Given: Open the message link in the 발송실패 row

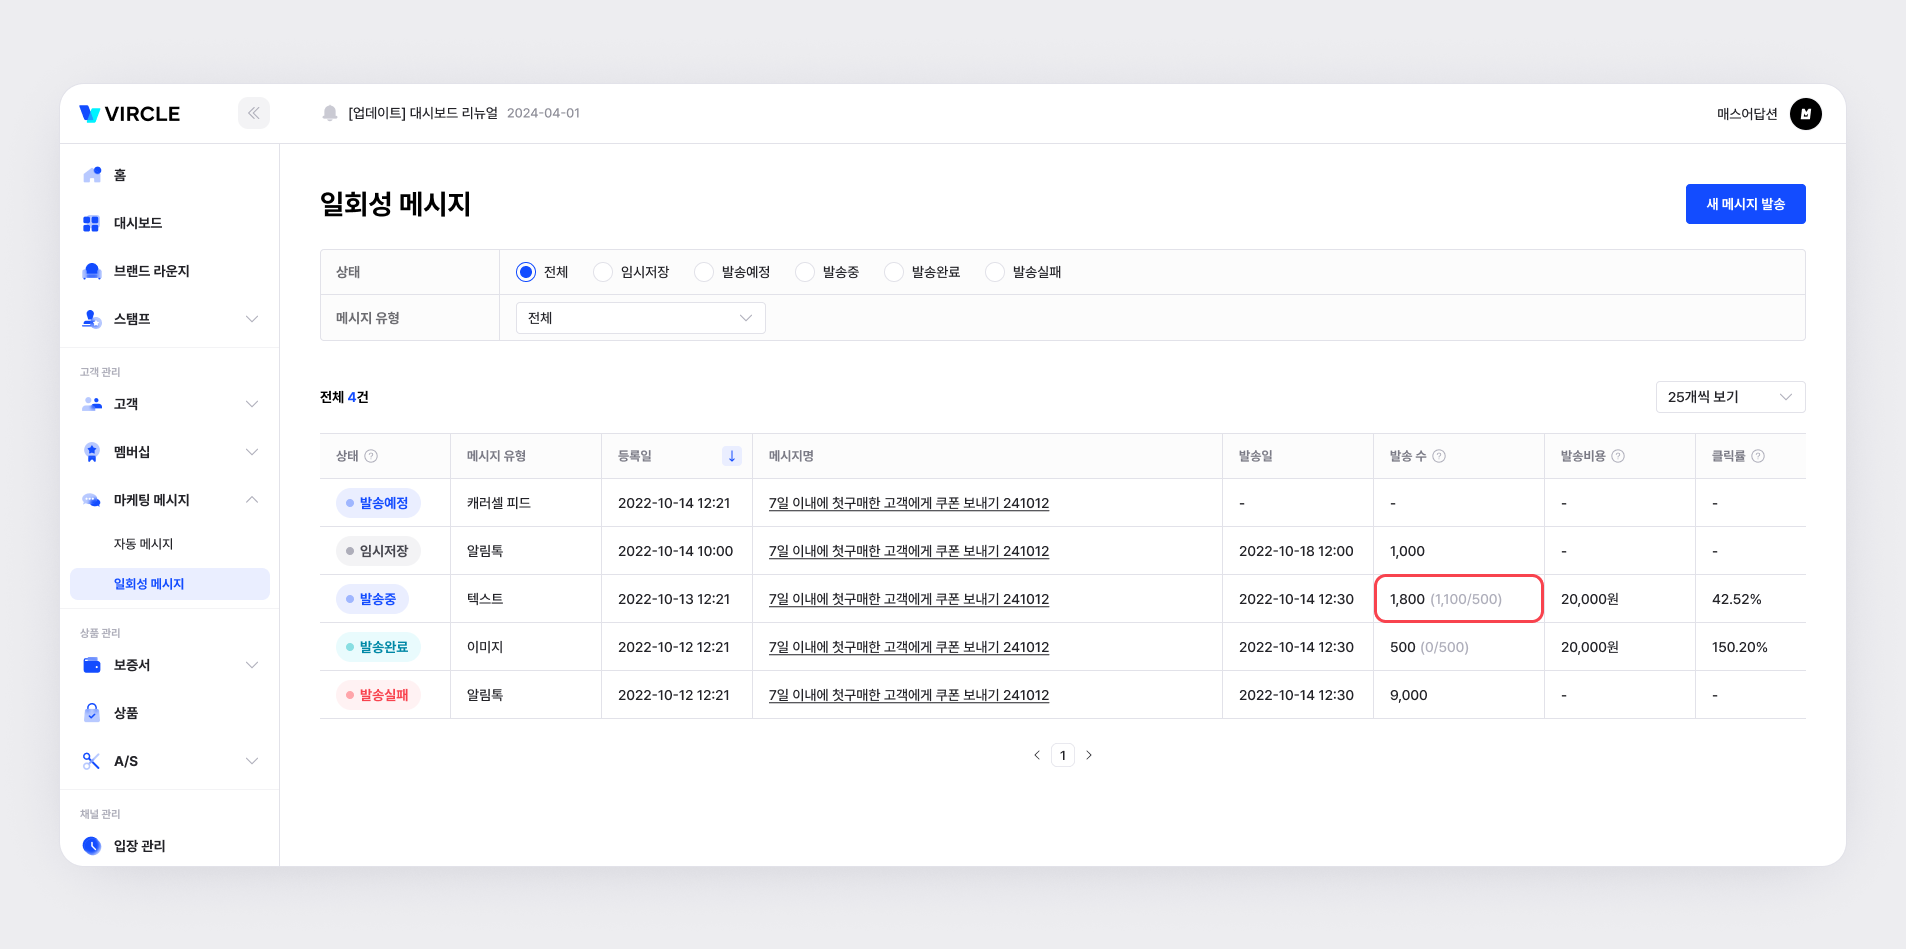Looking at the screenshot, I should point(908,695).
